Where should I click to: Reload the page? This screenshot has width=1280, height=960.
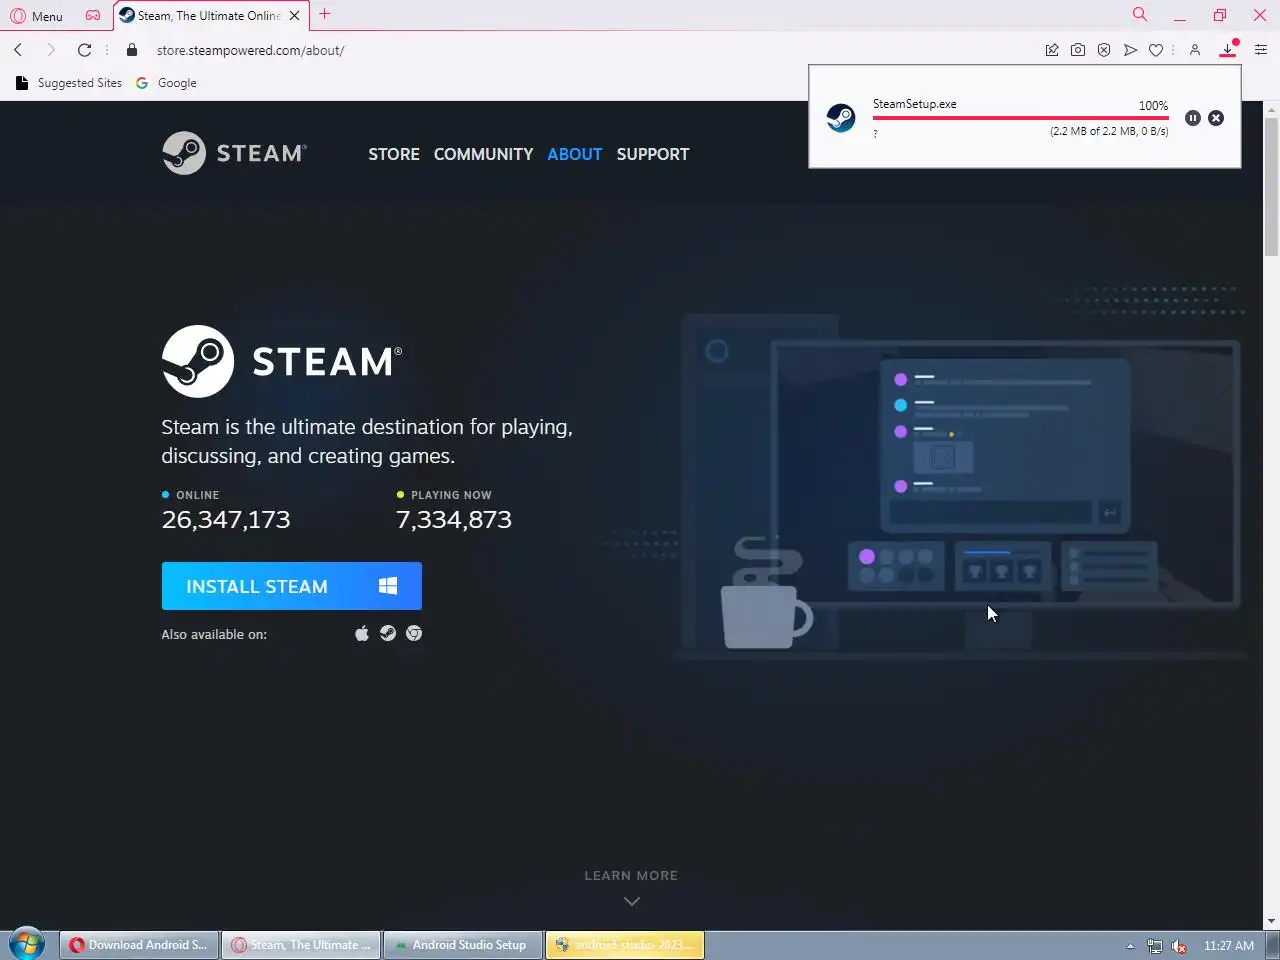[x=84, y=50]
